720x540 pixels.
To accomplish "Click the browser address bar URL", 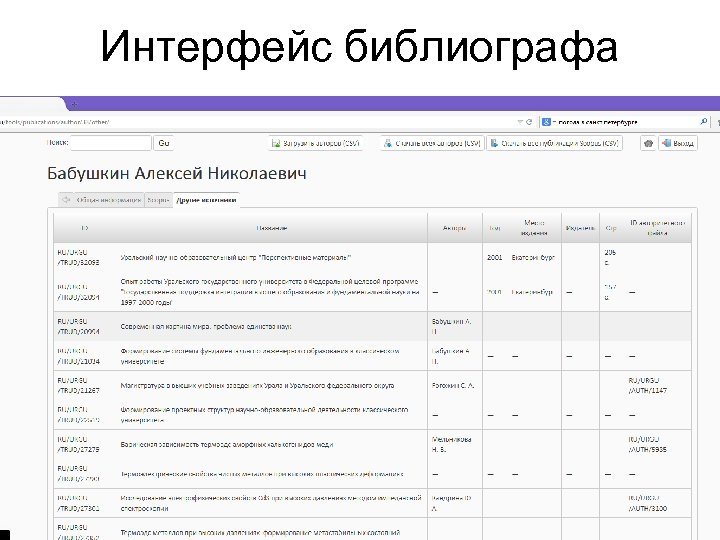I will pos(55,122).
